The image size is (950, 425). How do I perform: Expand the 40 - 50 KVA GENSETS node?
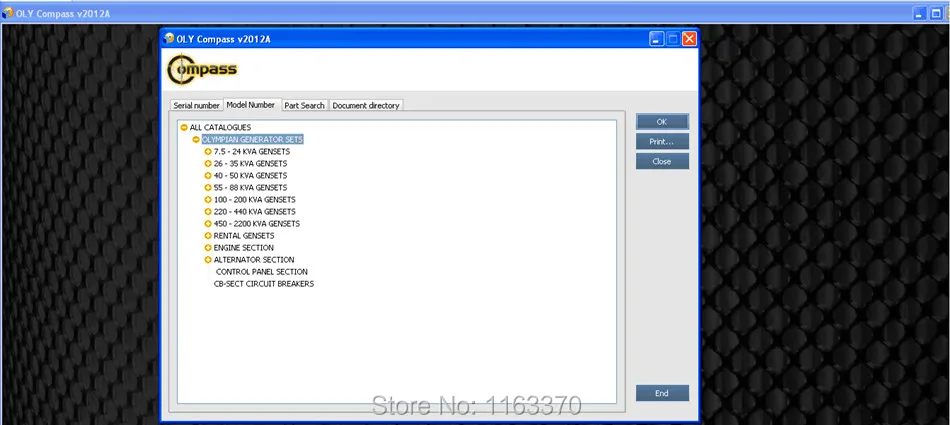pyautogui.click(x=208, y=176)
